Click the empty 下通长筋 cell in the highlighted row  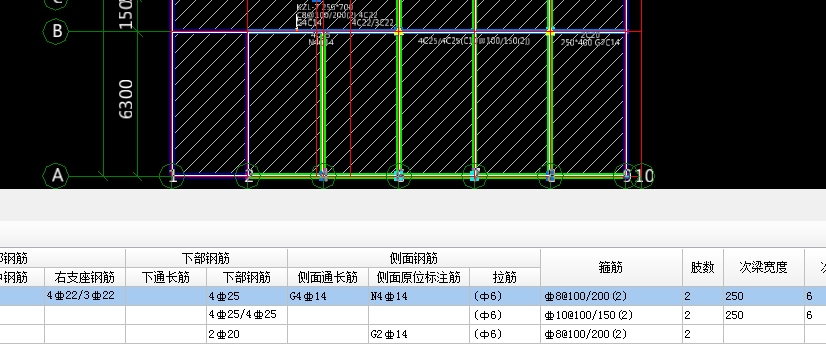pos(166,296)
